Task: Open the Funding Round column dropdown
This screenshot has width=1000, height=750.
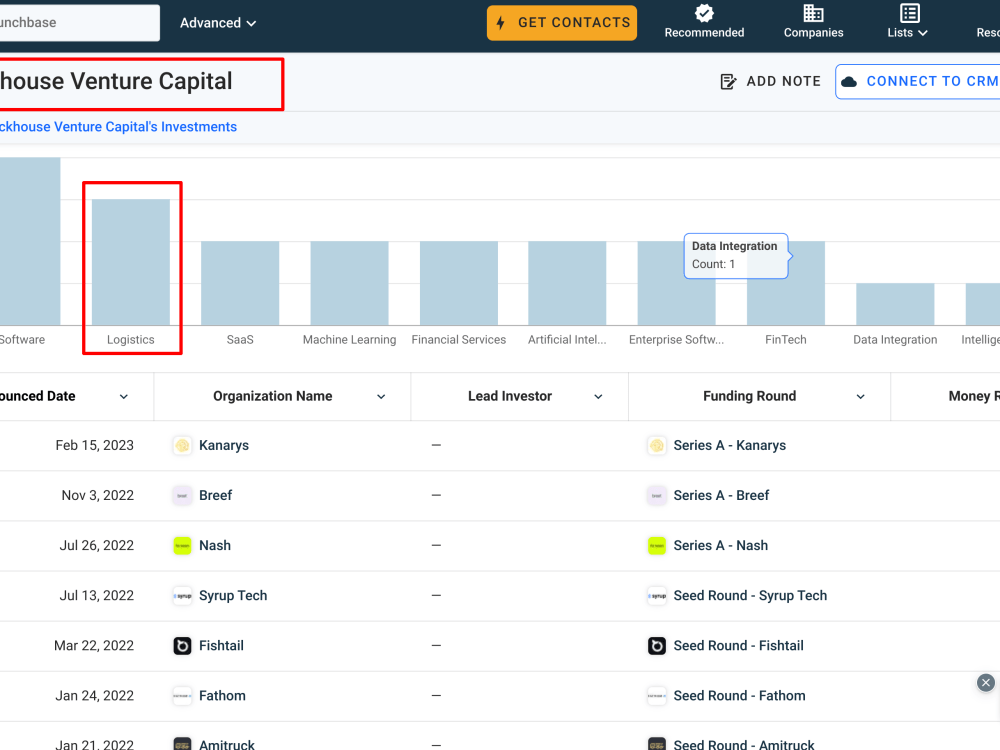Action: point(860,396)
